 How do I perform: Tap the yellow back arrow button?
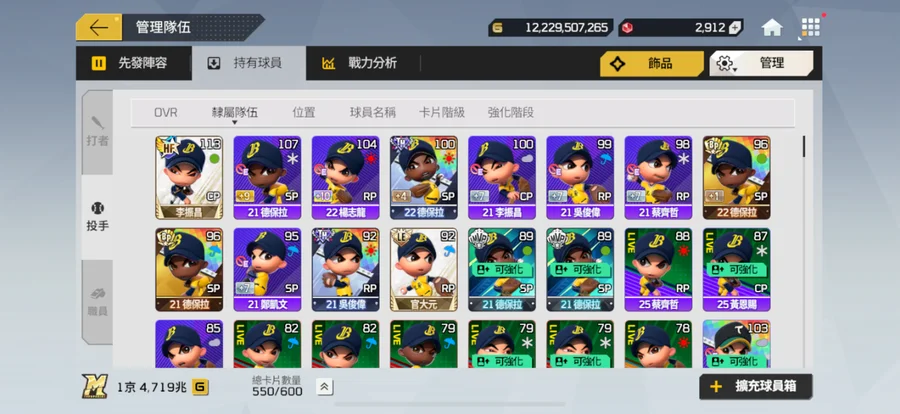(x=99, y=28)
